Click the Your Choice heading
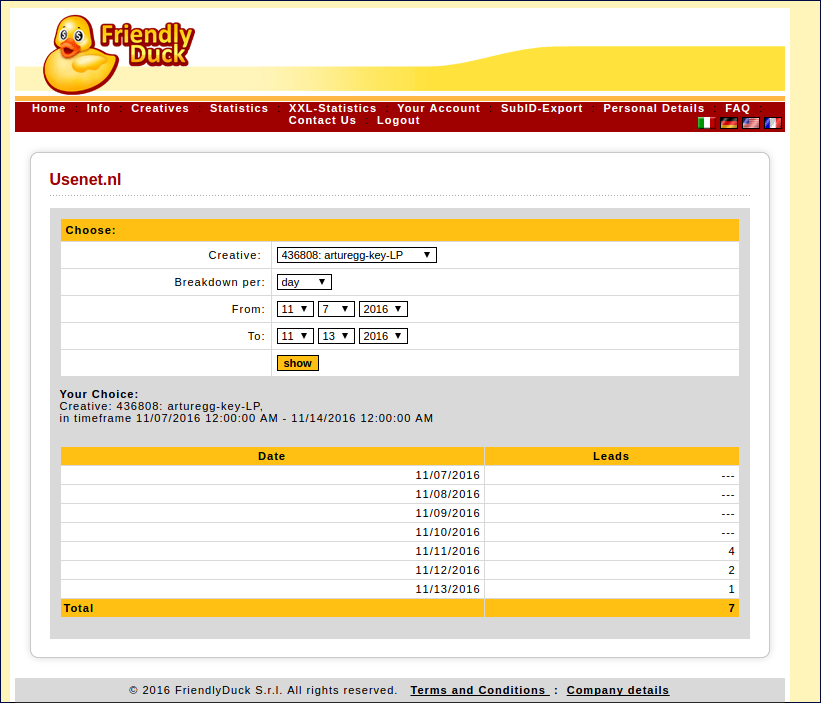Image resolution: width=821 pixels, height=703 pixels. (x=99, y=394)
